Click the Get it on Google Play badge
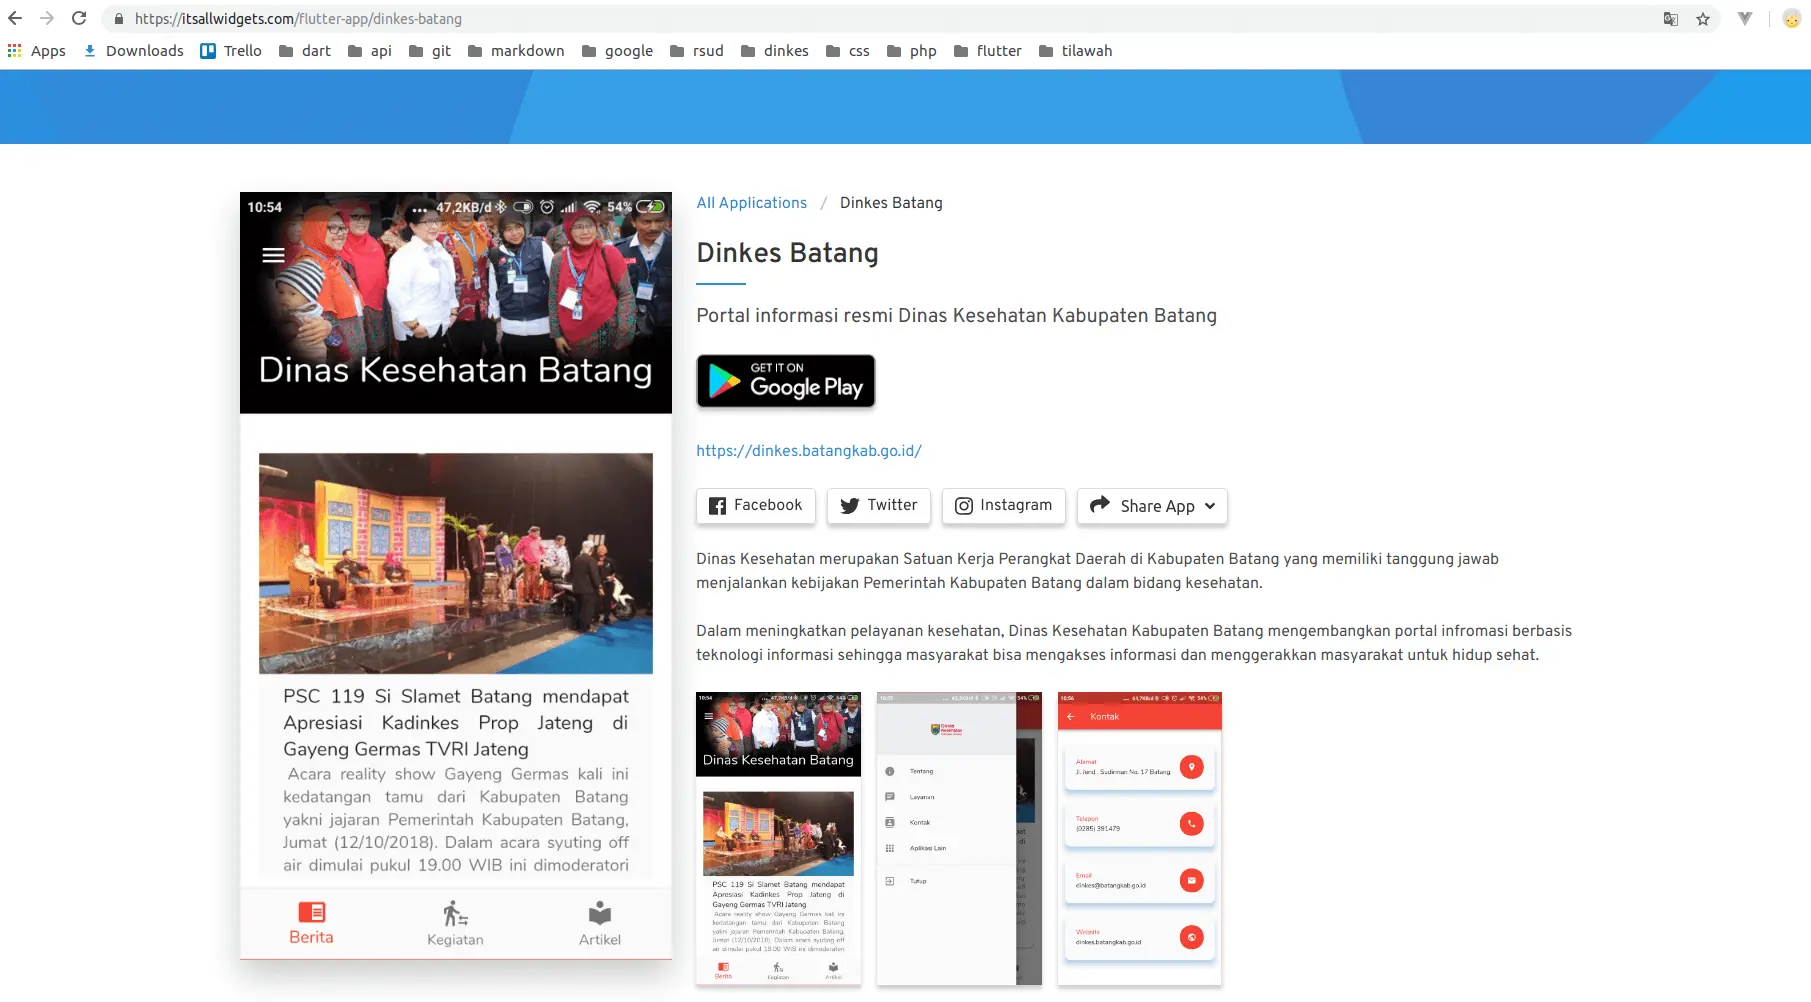Image resolution: width=1811 pixels, height=1002 pixels. click(x=785, y=381)
